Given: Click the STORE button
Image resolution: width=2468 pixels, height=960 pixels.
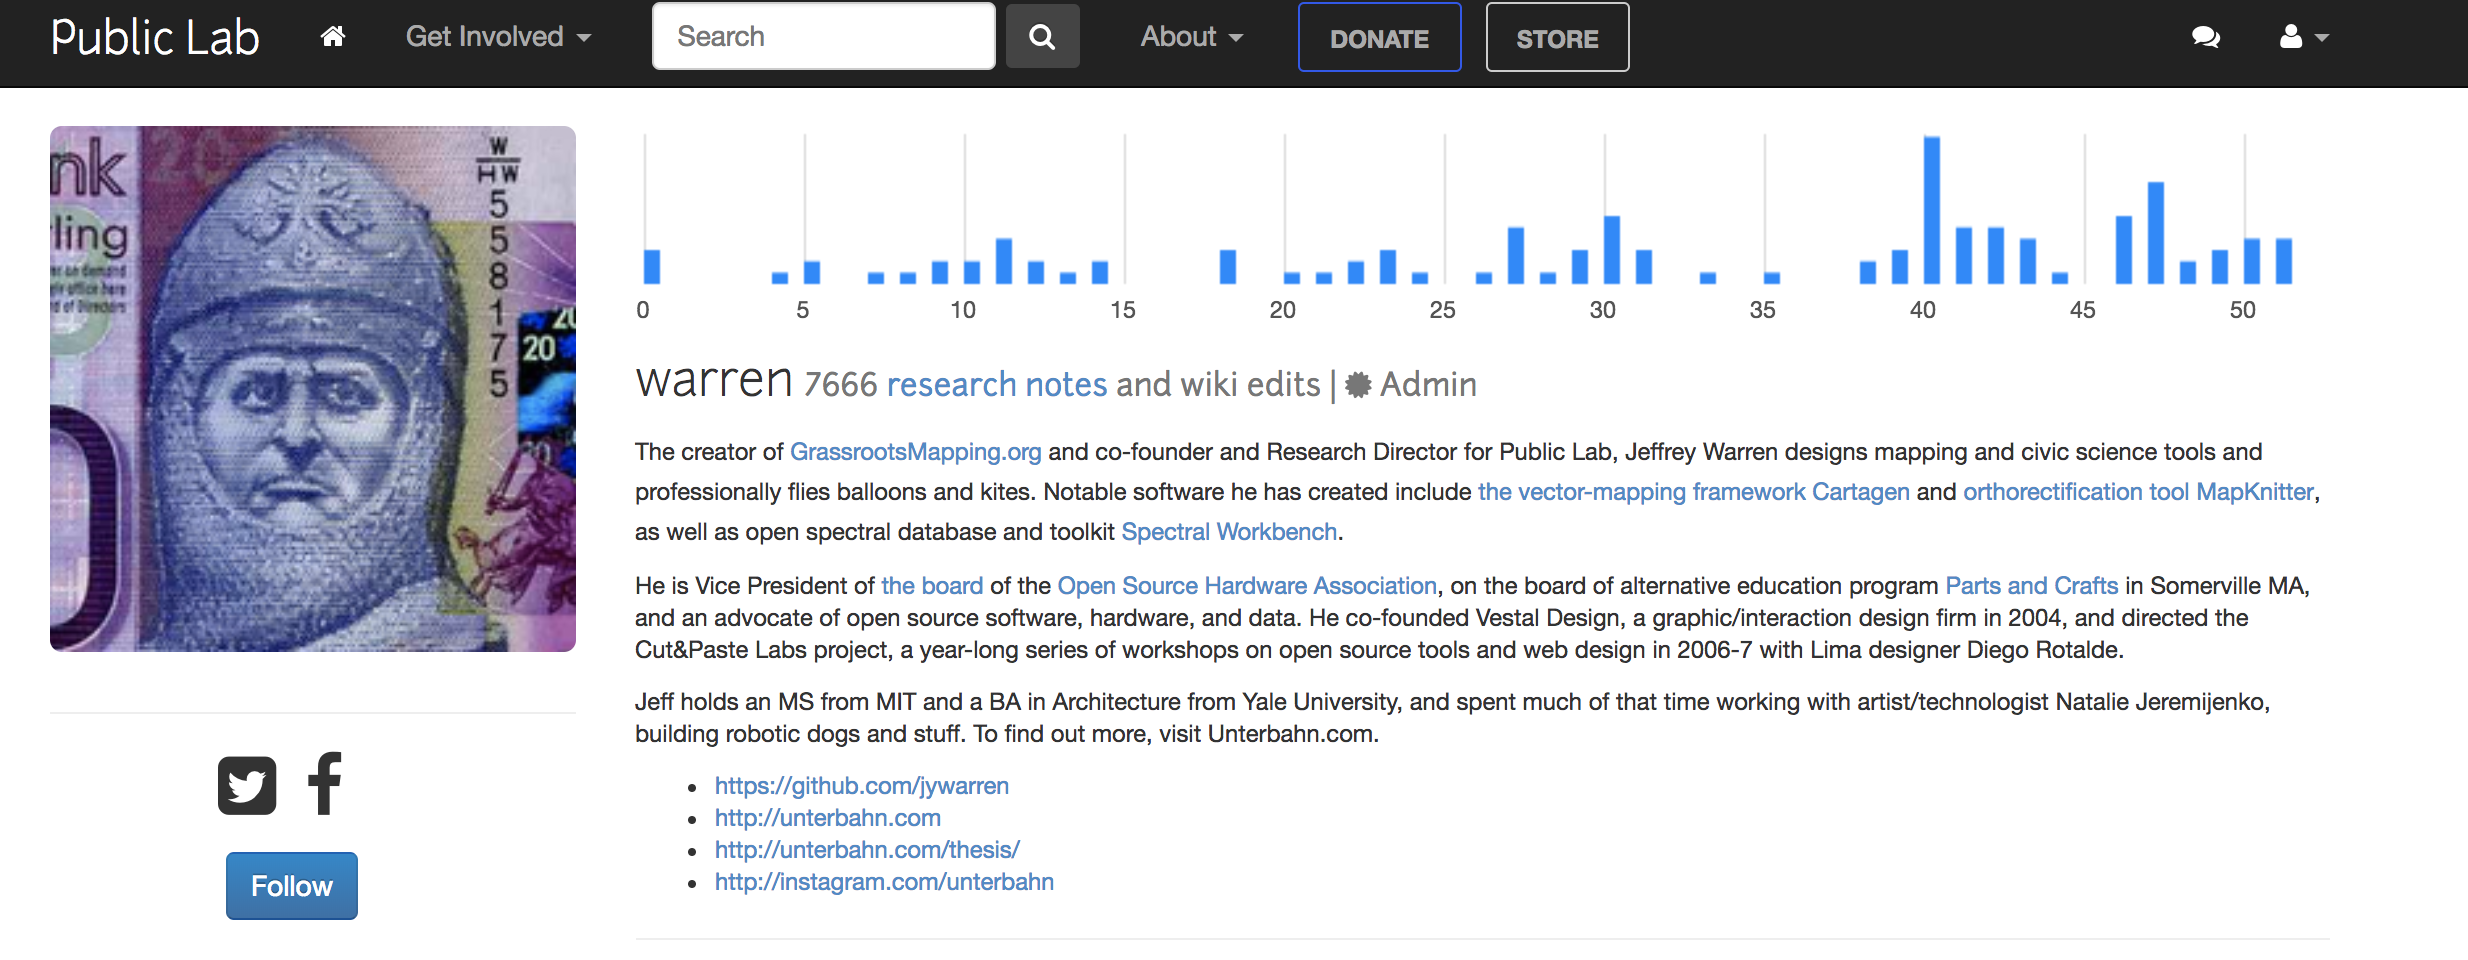Looking at the screenshot, I should coord(1557,38).
